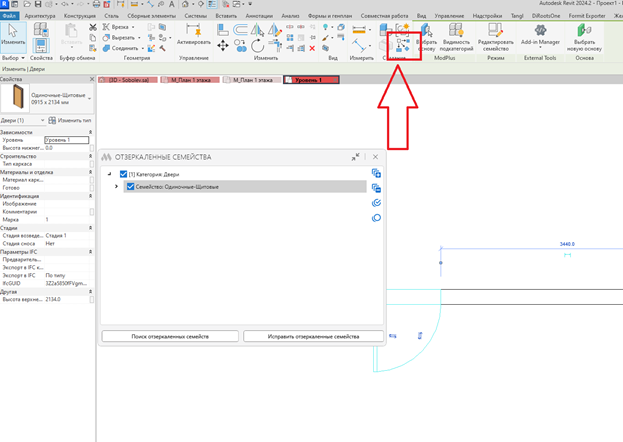Choose the Align tool in the Изменить panel
The image size is (623, 442).
[x=222, y=29]
